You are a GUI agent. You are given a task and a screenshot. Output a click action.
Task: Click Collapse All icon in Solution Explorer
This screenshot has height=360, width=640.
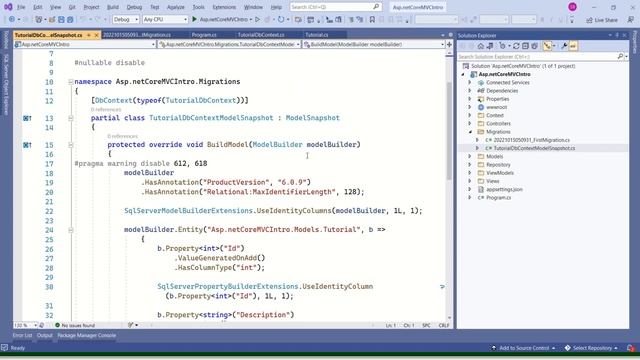[525, 46]
